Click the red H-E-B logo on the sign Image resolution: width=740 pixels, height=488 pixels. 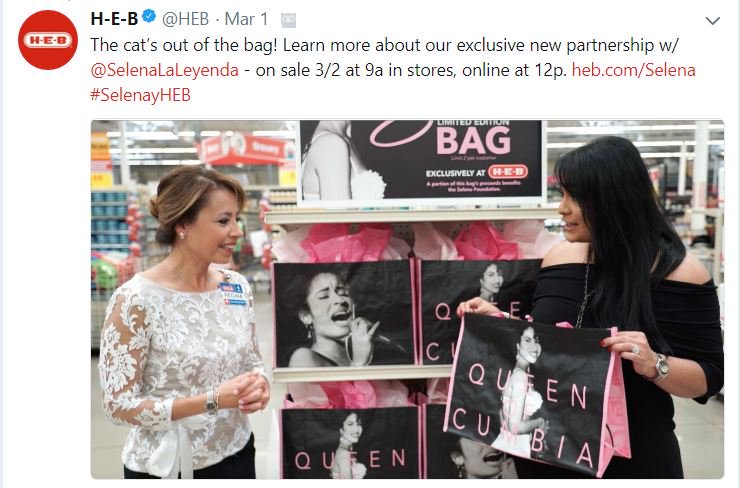click(x=508, y=171)
